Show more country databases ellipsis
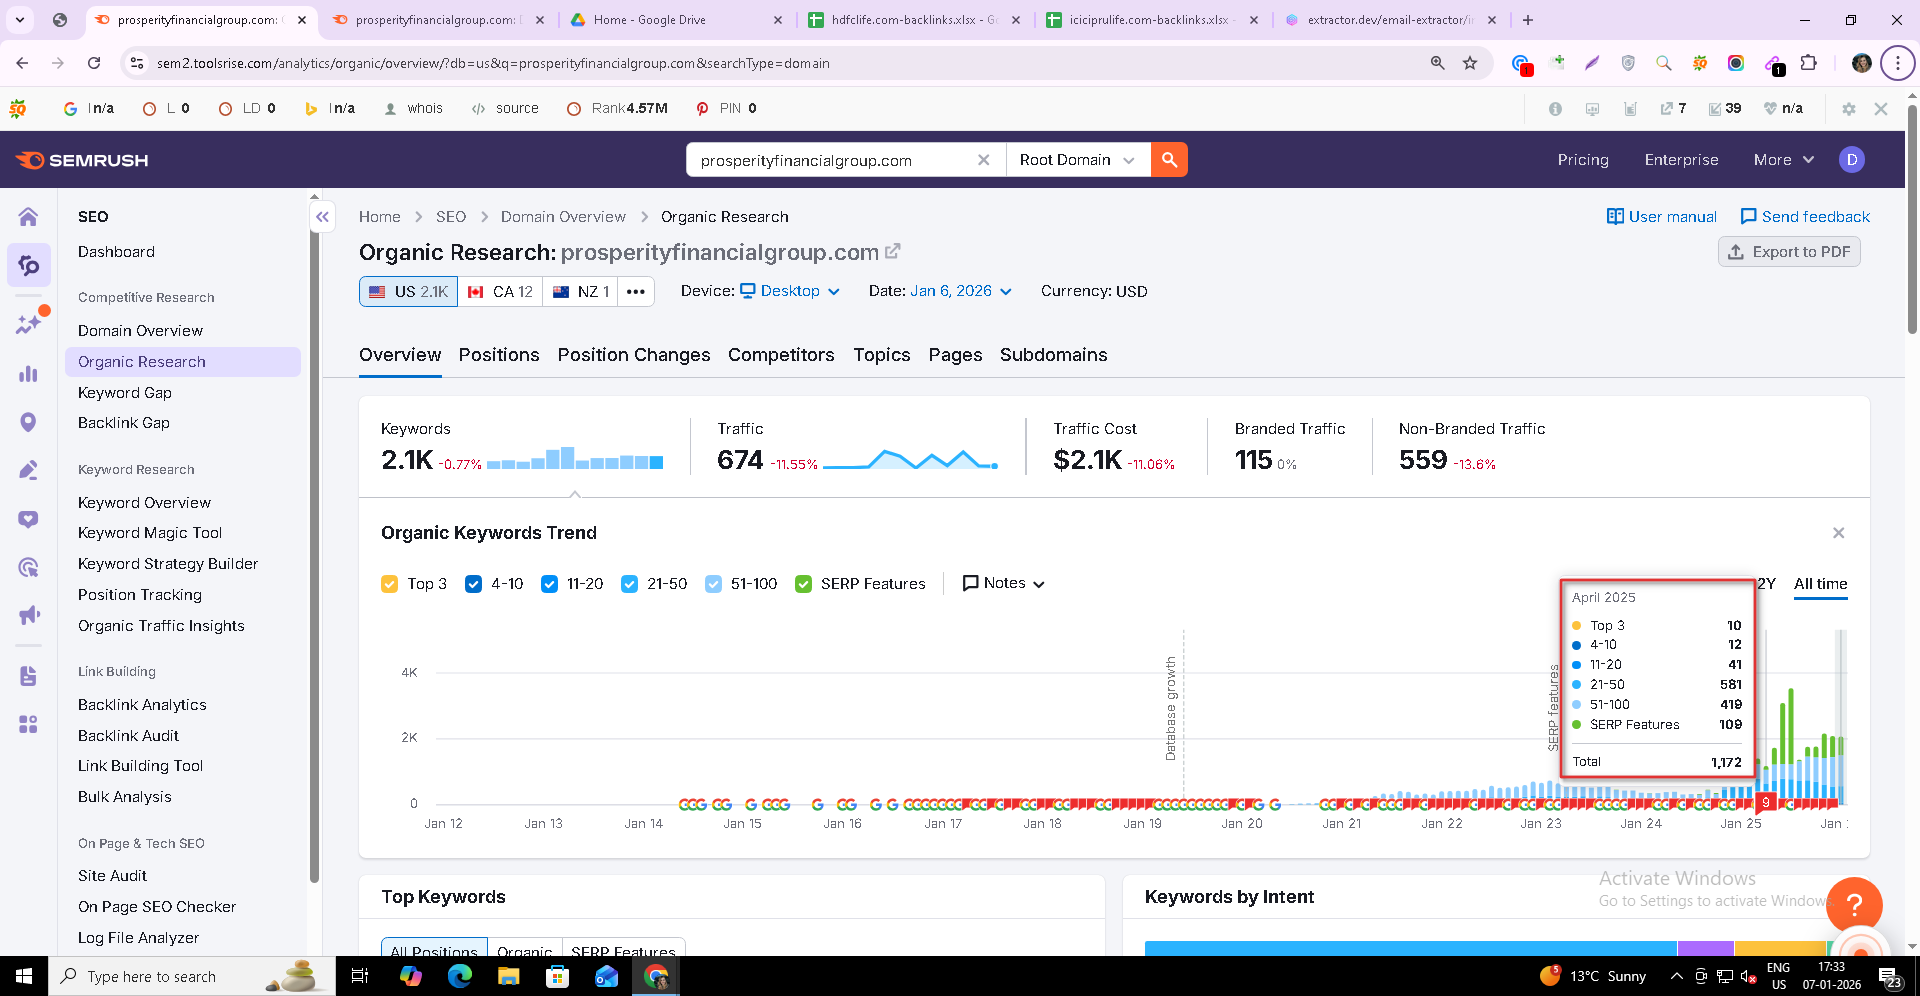The width and height of the screenshot is (1920, 996). point(635,292)
